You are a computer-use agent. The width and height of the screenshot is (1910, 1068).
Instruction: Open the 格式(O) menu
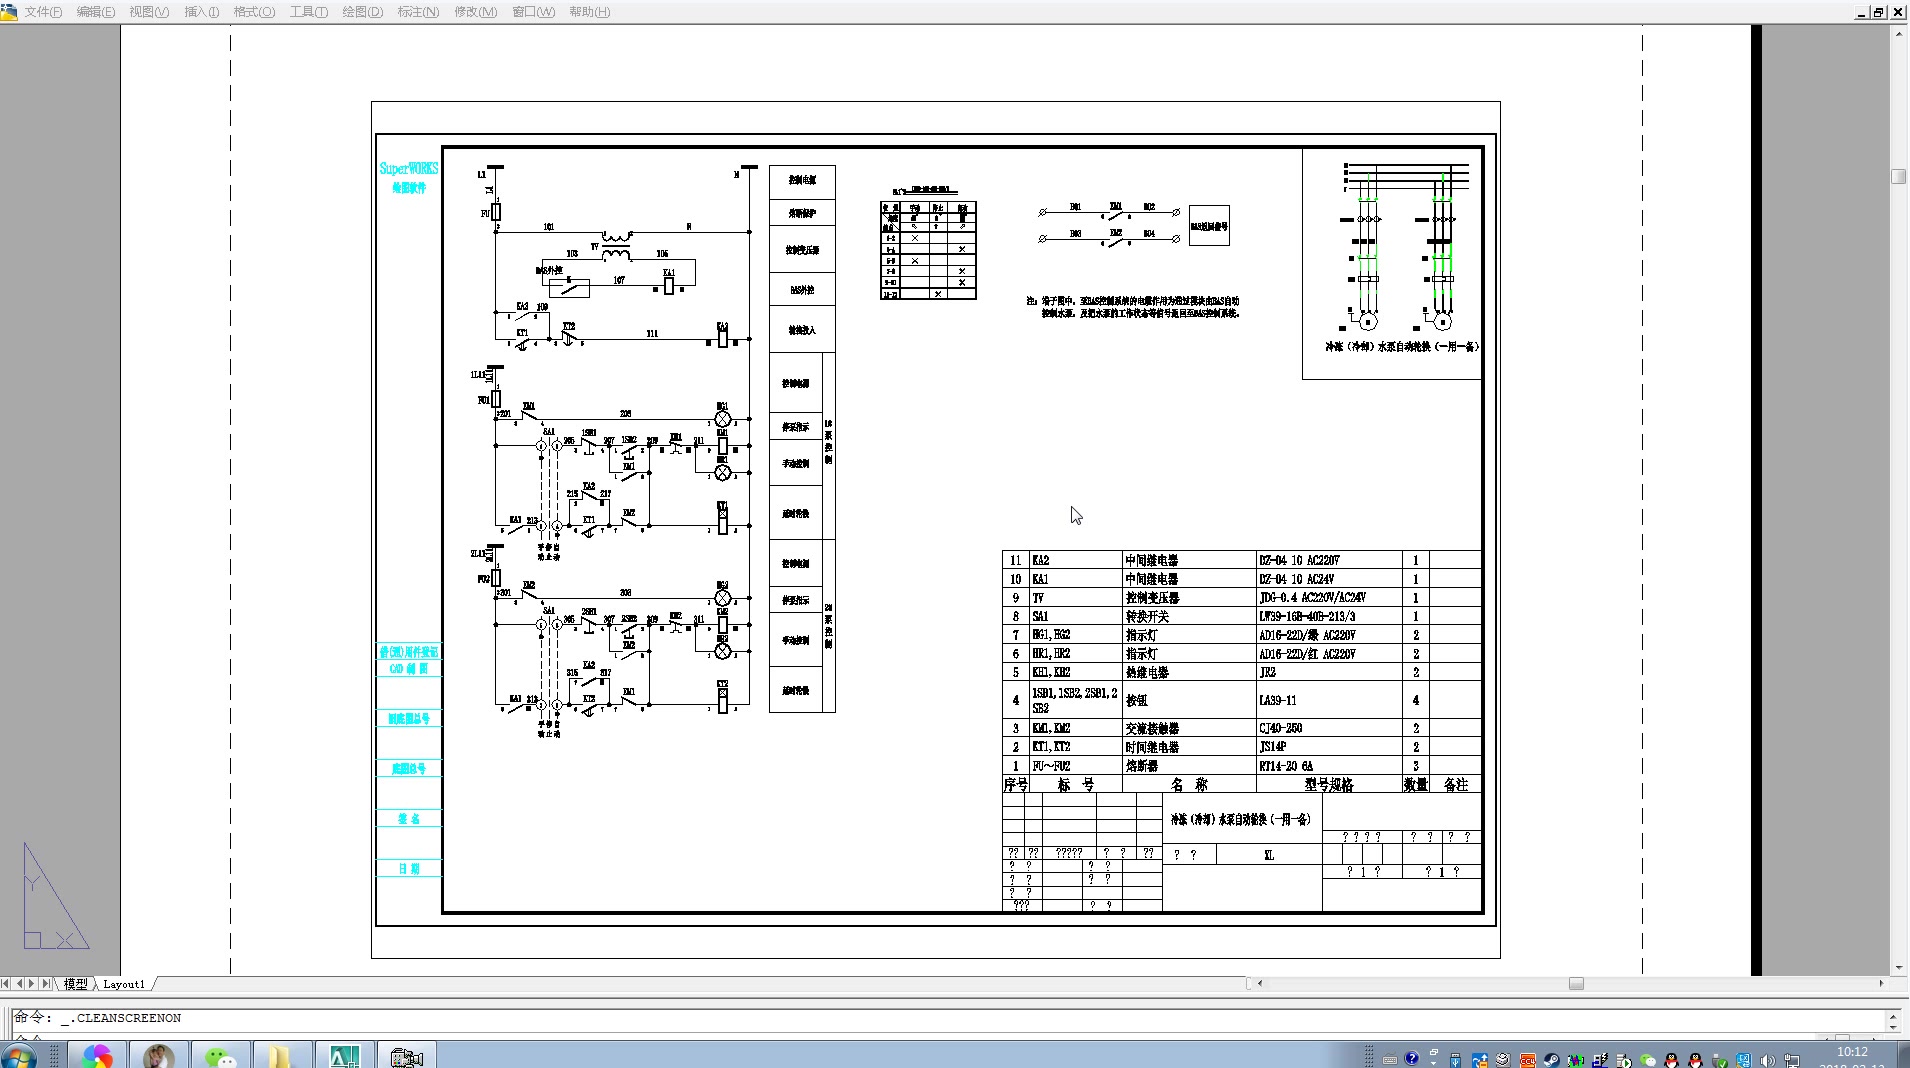point(254,12)
